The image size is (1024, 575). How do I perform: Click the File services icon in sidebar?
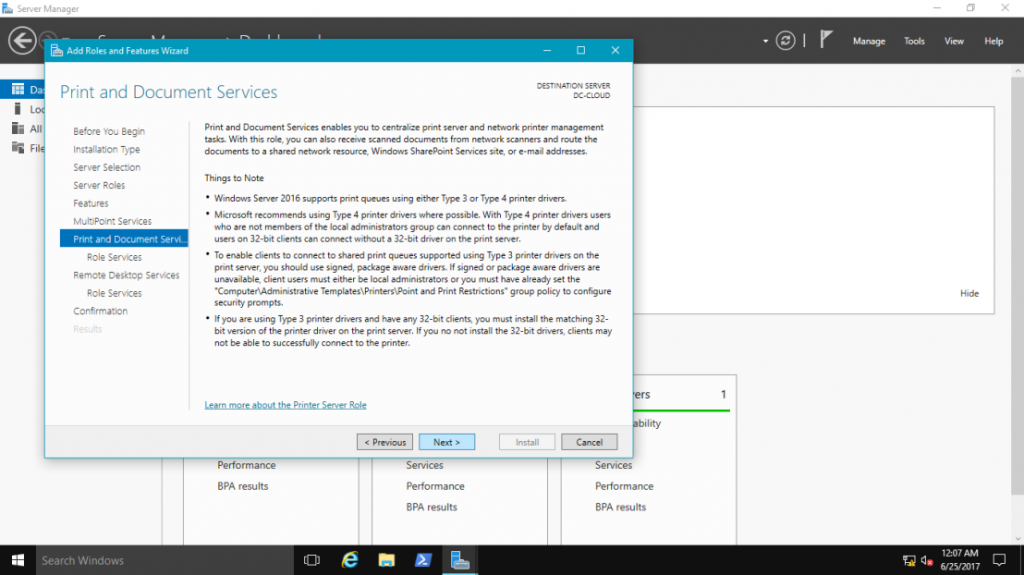pyautogui.click(x=18, y=148)
